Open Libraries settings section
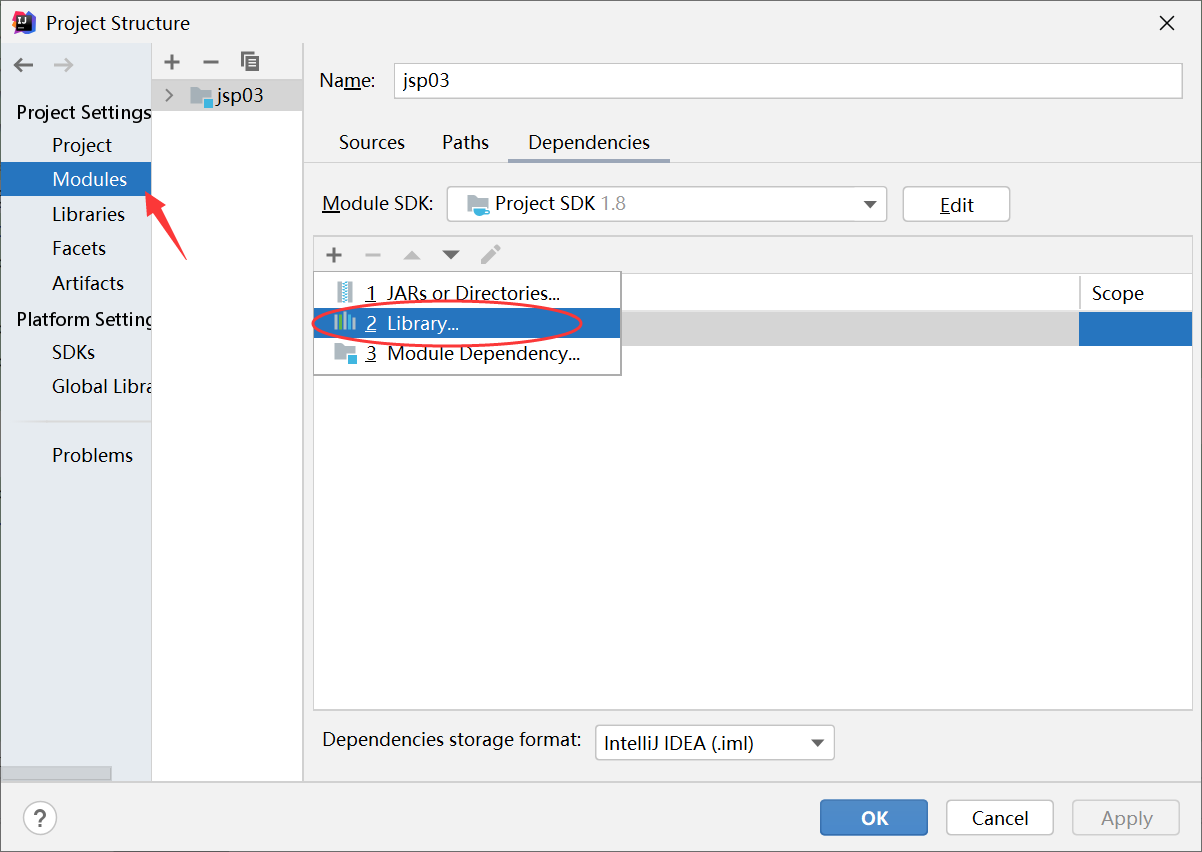1202x852 pixels. [88, 214]
